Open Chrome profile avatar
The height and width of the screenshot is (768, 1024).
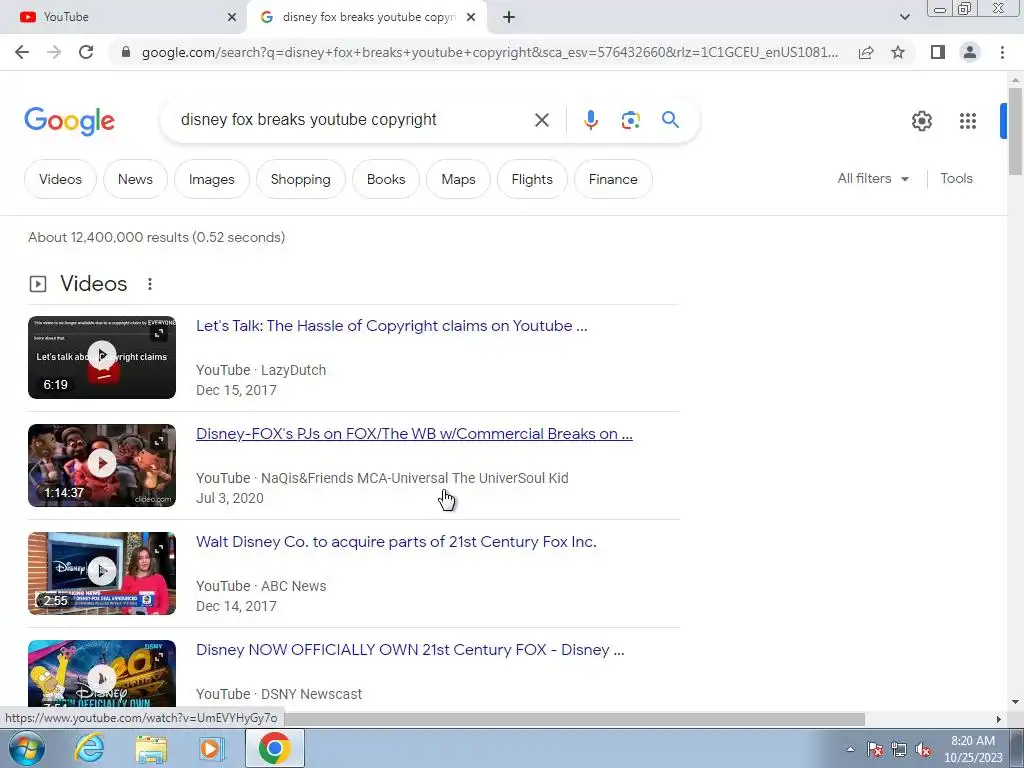coord(970,52)
